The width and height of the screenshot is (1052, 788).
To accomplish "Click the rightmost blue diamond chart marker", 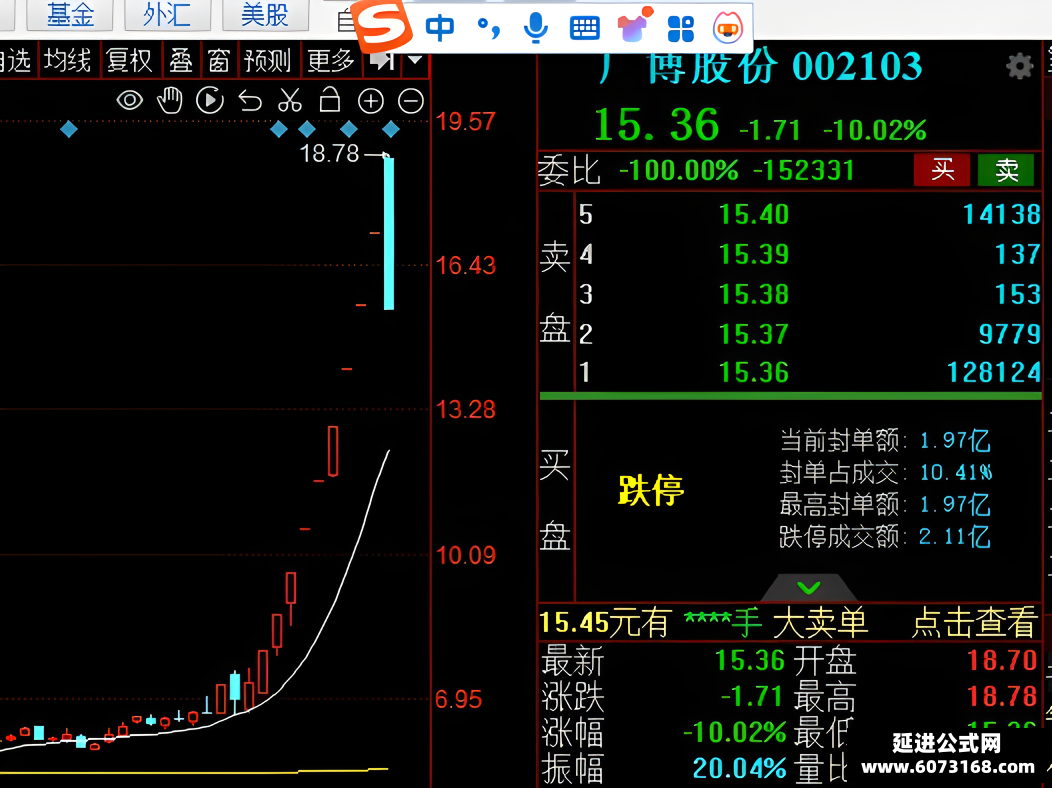I will tap(390, 129).
